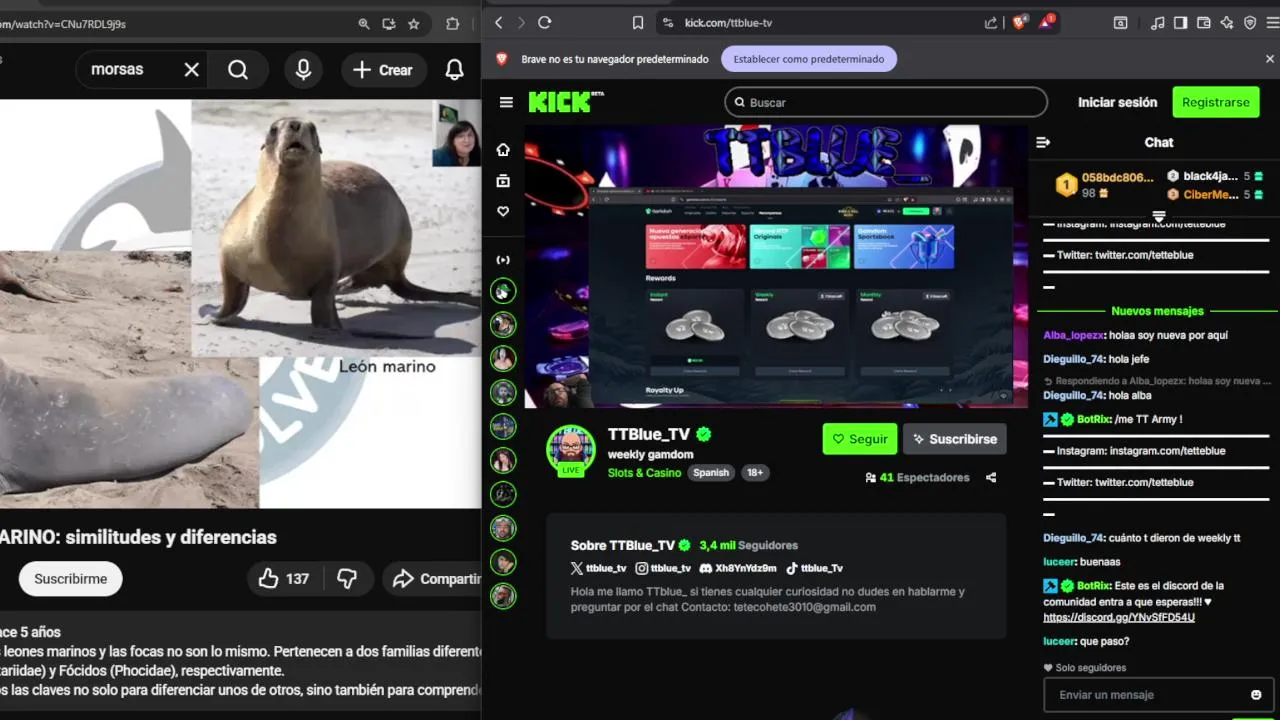The image size is (1280, 720).
Task: Click the 41 Espectadores count
Action: (917, 478)
